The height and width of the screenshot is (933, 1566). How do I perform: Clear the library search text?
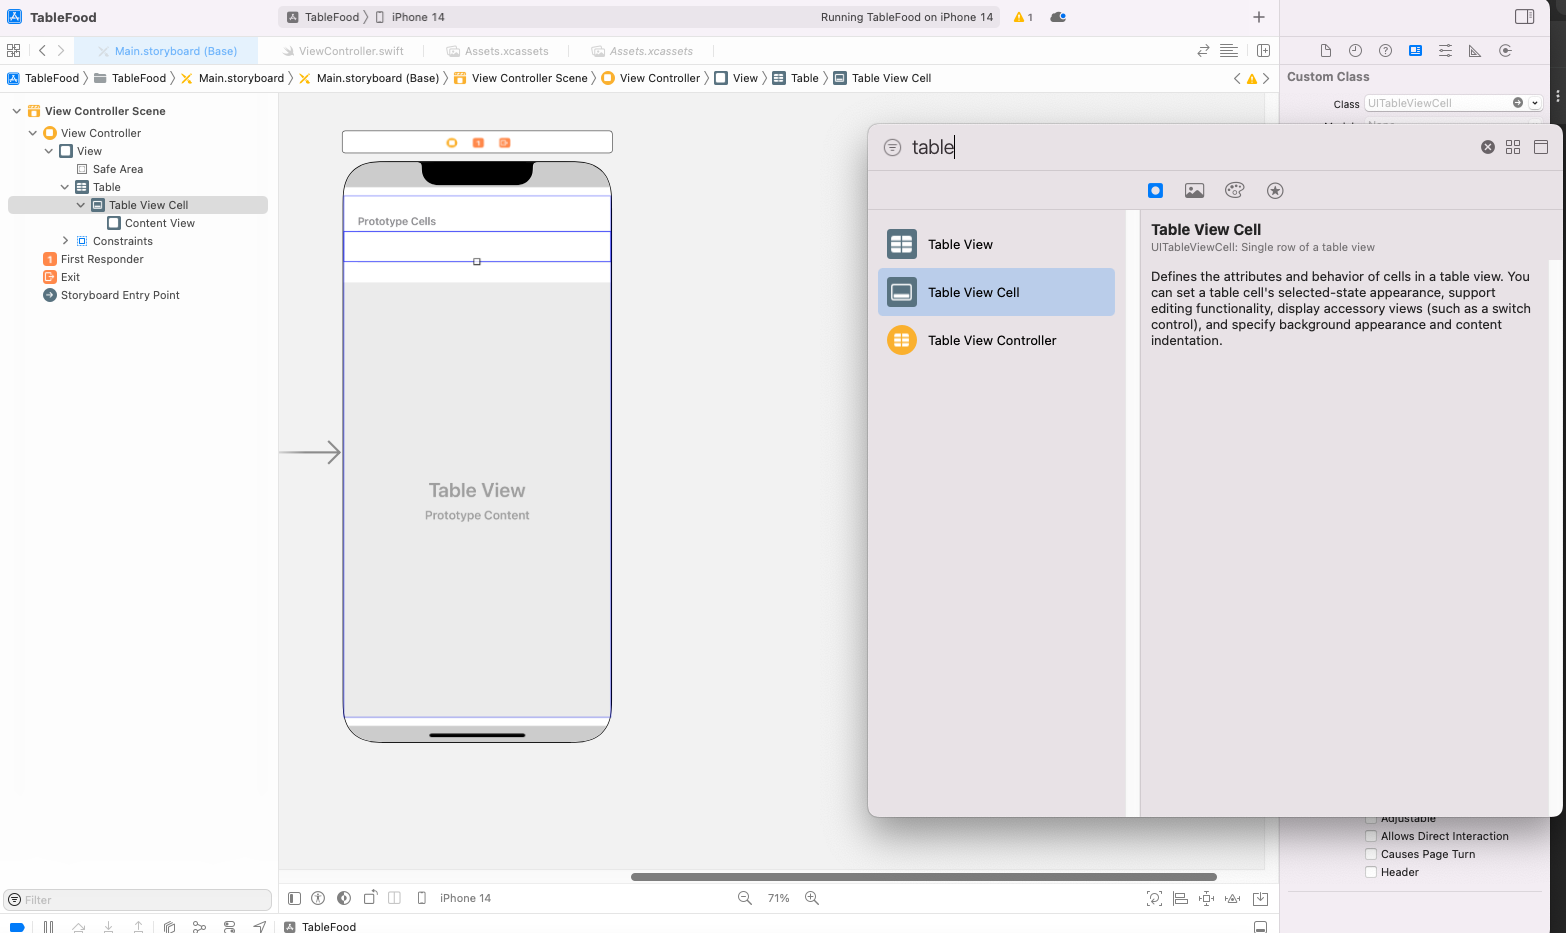(x=1488, y=147)
